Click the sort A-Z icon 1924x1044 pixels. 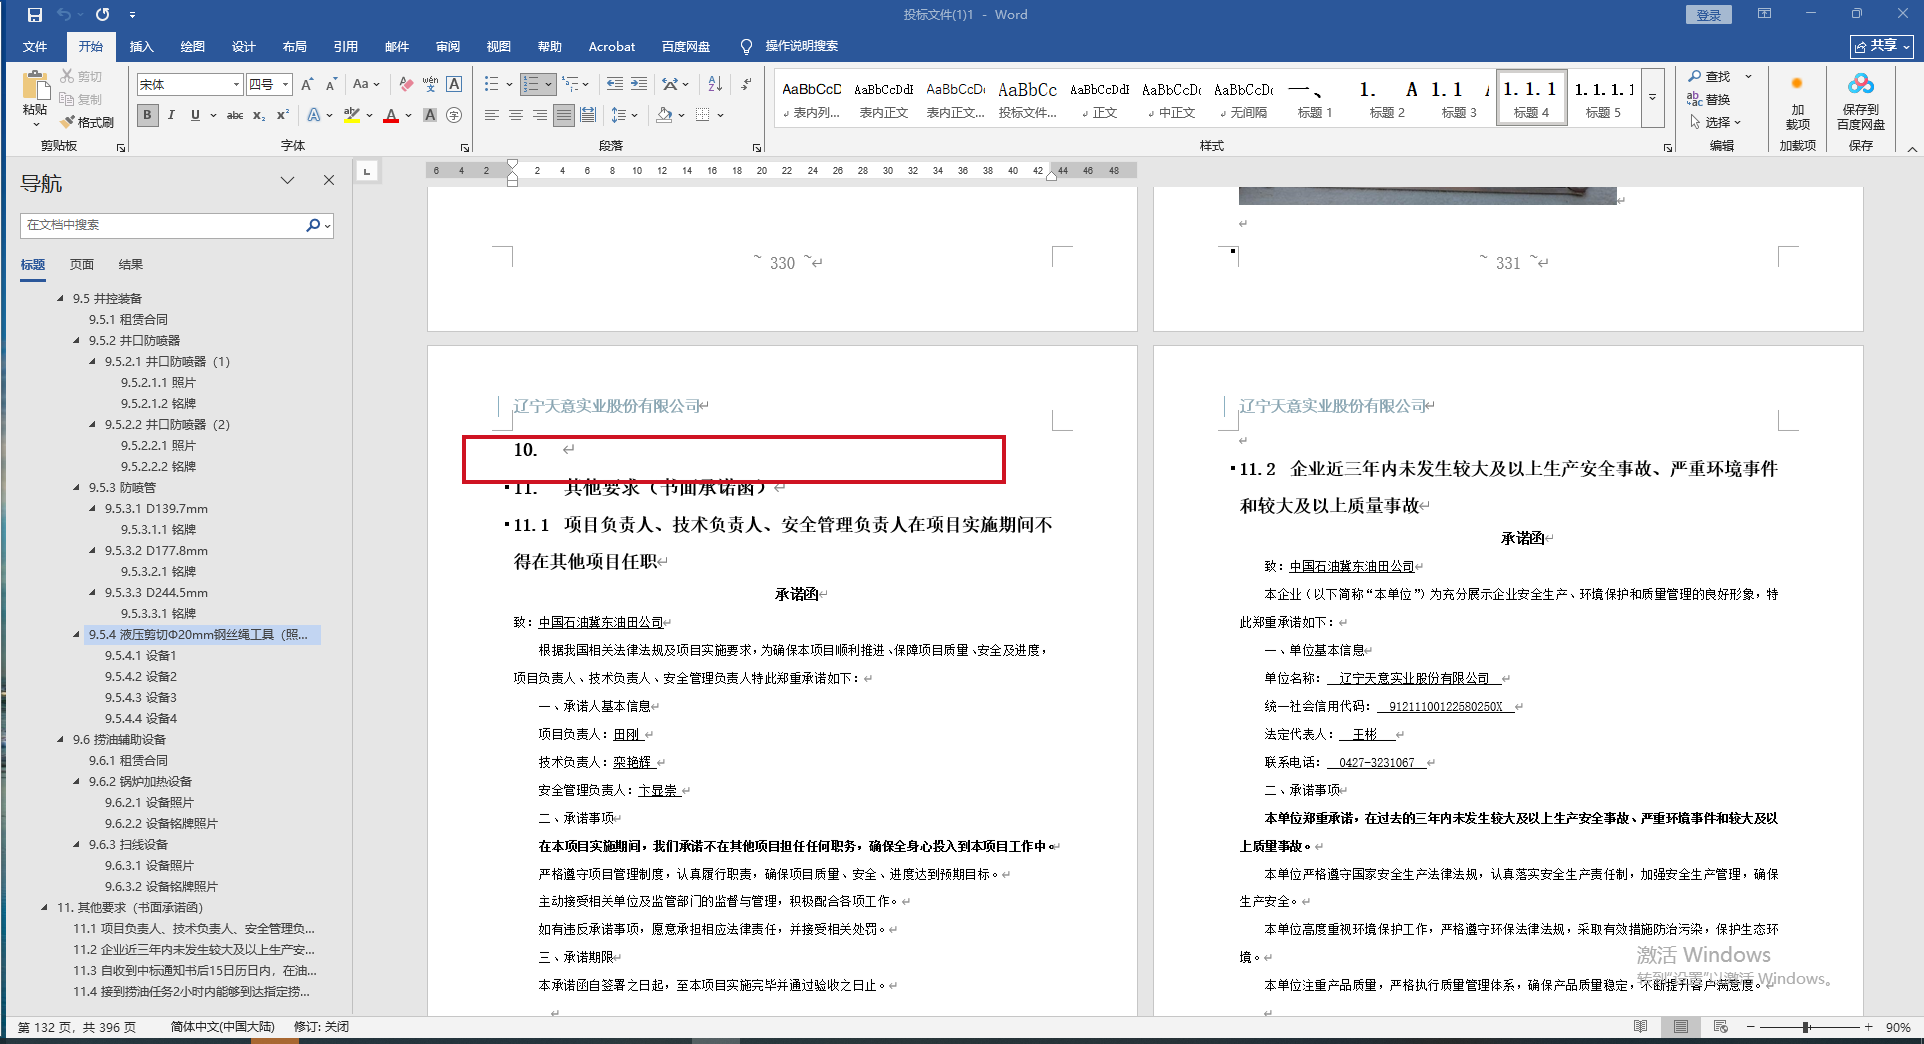click(715, 85)
